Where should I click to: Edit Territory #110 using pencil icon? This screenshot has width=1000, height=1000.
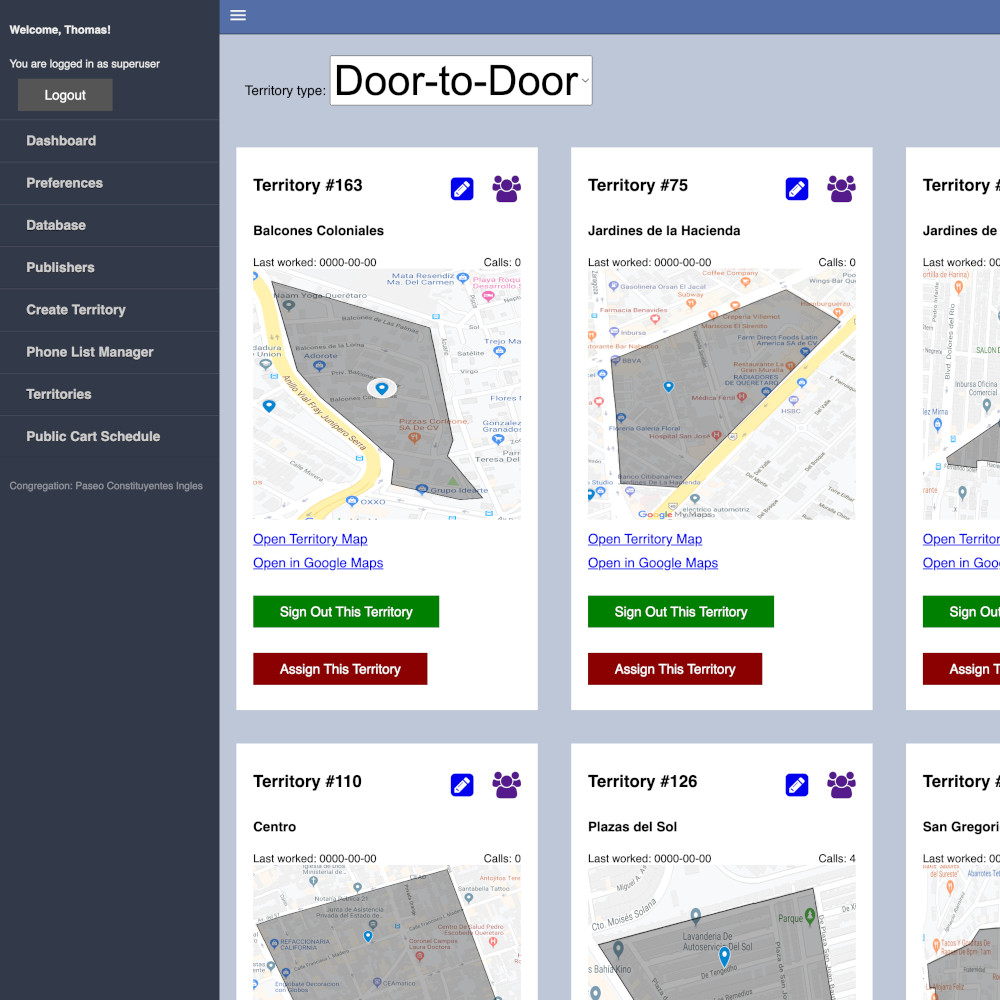tap(462, 785)
